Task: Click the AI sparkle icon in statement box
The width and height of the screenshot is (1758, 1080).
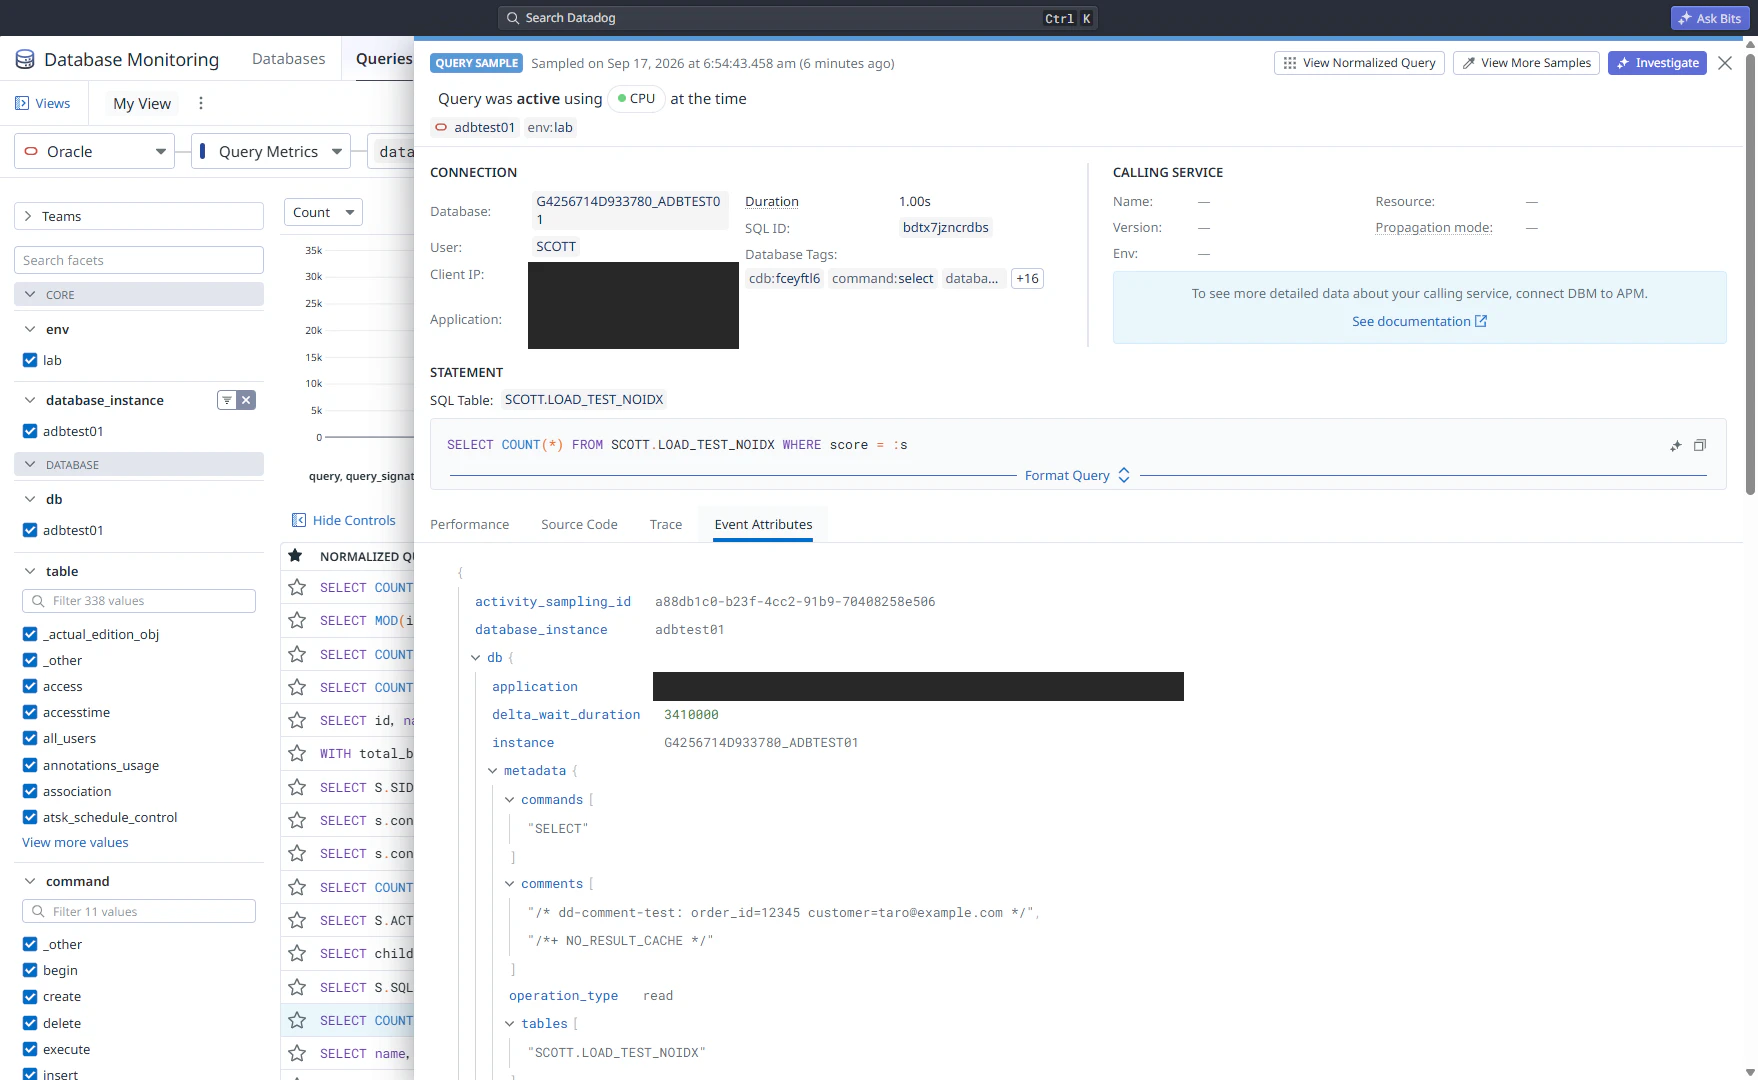Action: coord(1676,446)
